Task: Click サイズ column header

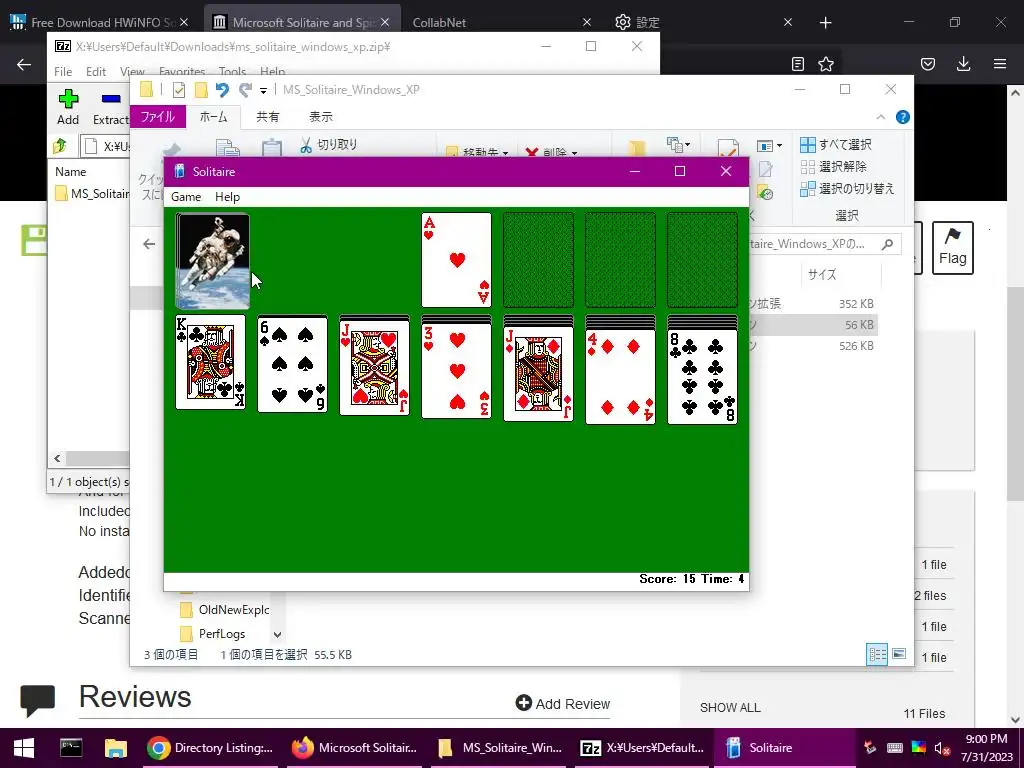Action: pyautogui.click(x=822, y=274)
